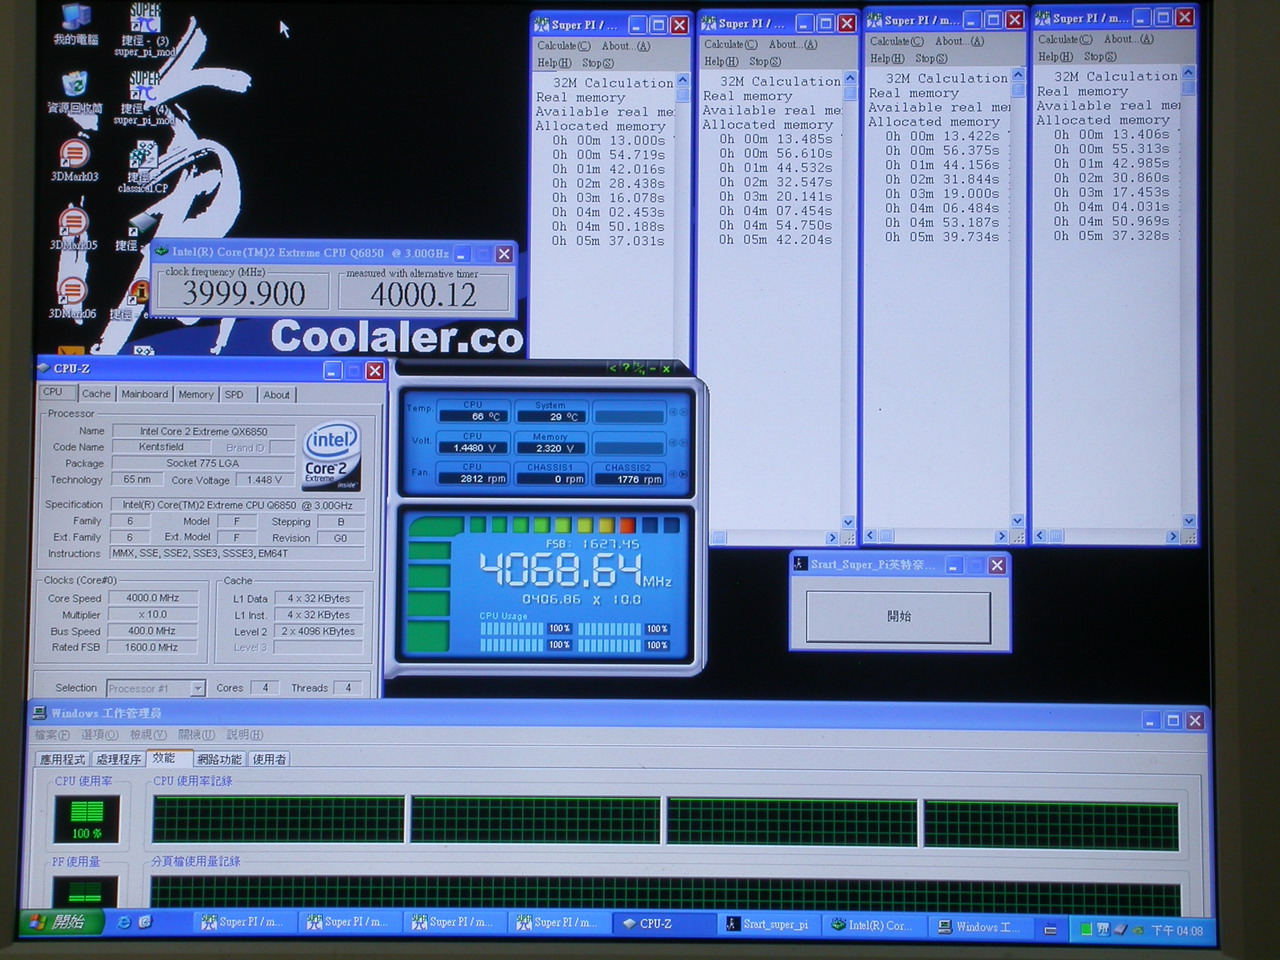Viewport: 1280px width, 960px height.
Task: Click the Rated FSB value 1600.0 MHz
Action: [152, 647]
